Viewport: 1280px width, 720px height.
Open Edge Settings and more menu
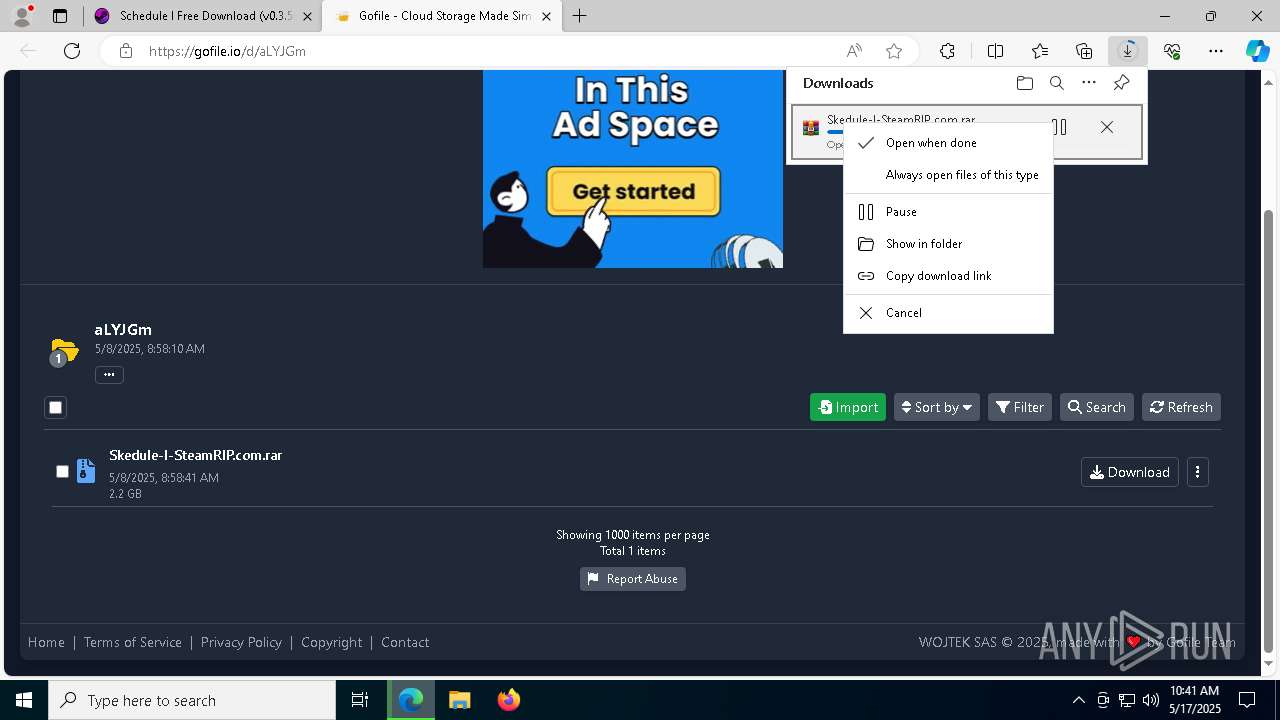click(x=1216, y=51)
